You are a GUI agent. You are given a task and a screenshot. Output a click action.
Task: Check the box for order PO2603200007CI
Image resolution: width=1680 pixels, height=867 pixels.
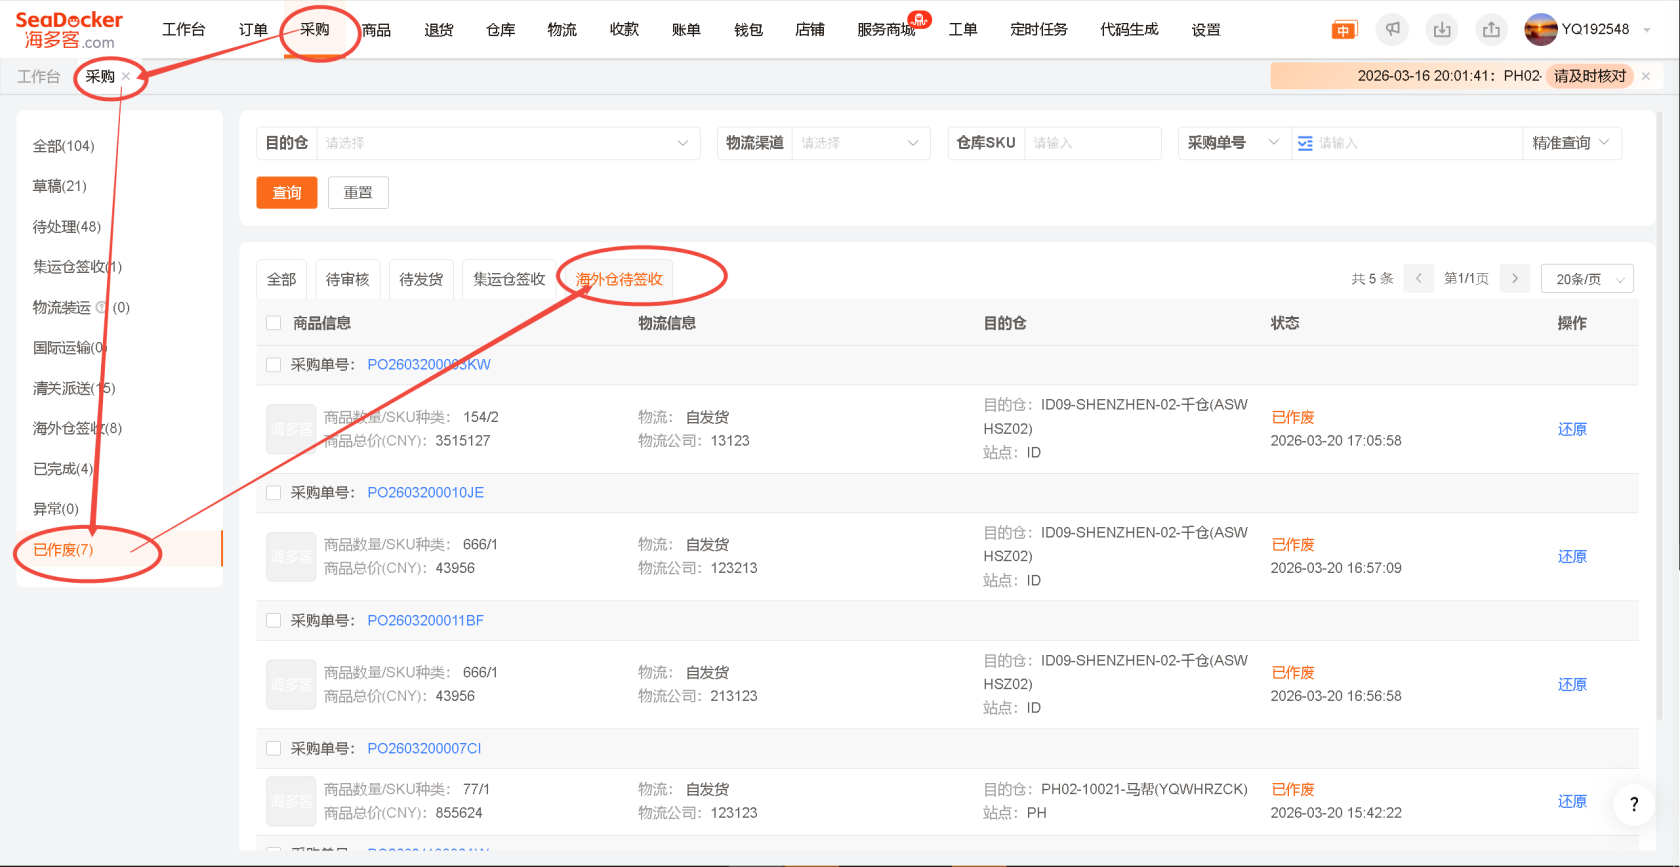pyautogui.click(x=274, y=749)
